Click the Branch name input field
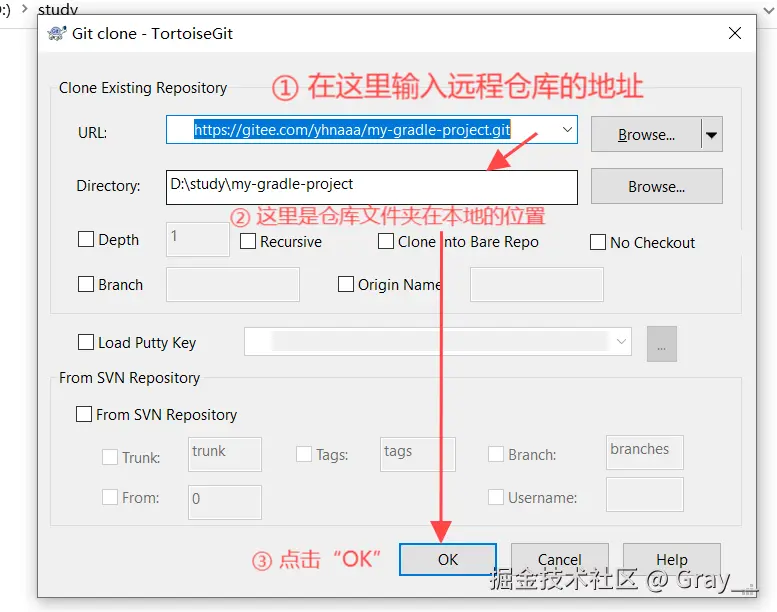The image size is (777, 612). point(233,284)
